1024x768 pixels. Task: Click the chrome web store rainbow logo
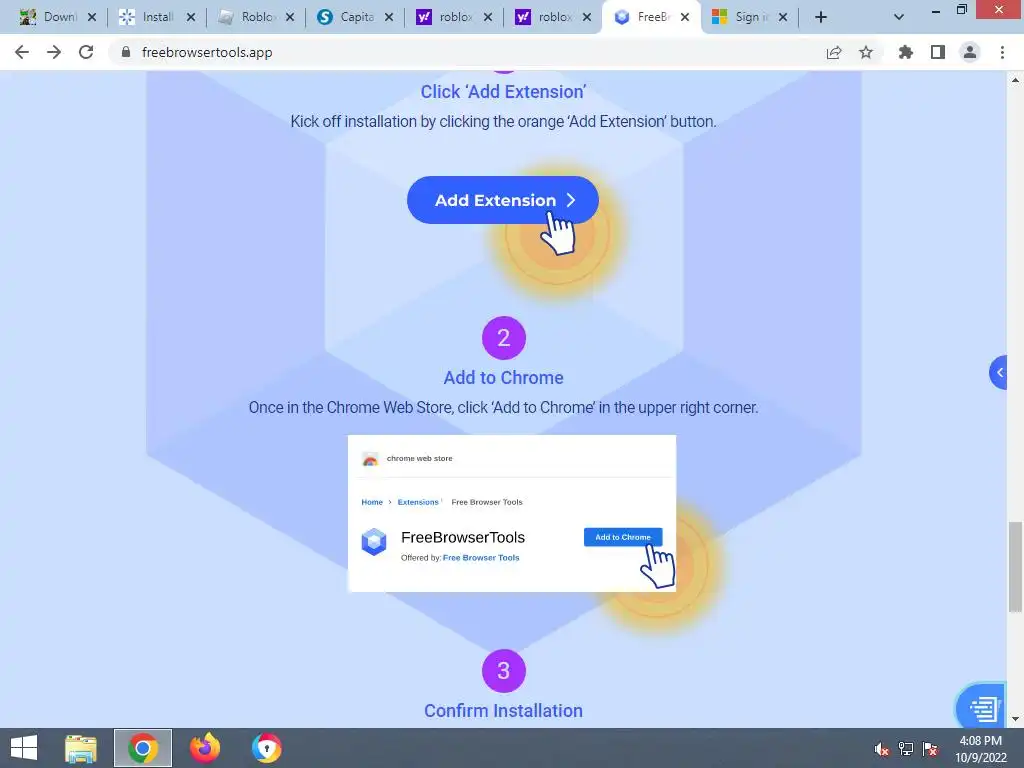pos(370,459)
